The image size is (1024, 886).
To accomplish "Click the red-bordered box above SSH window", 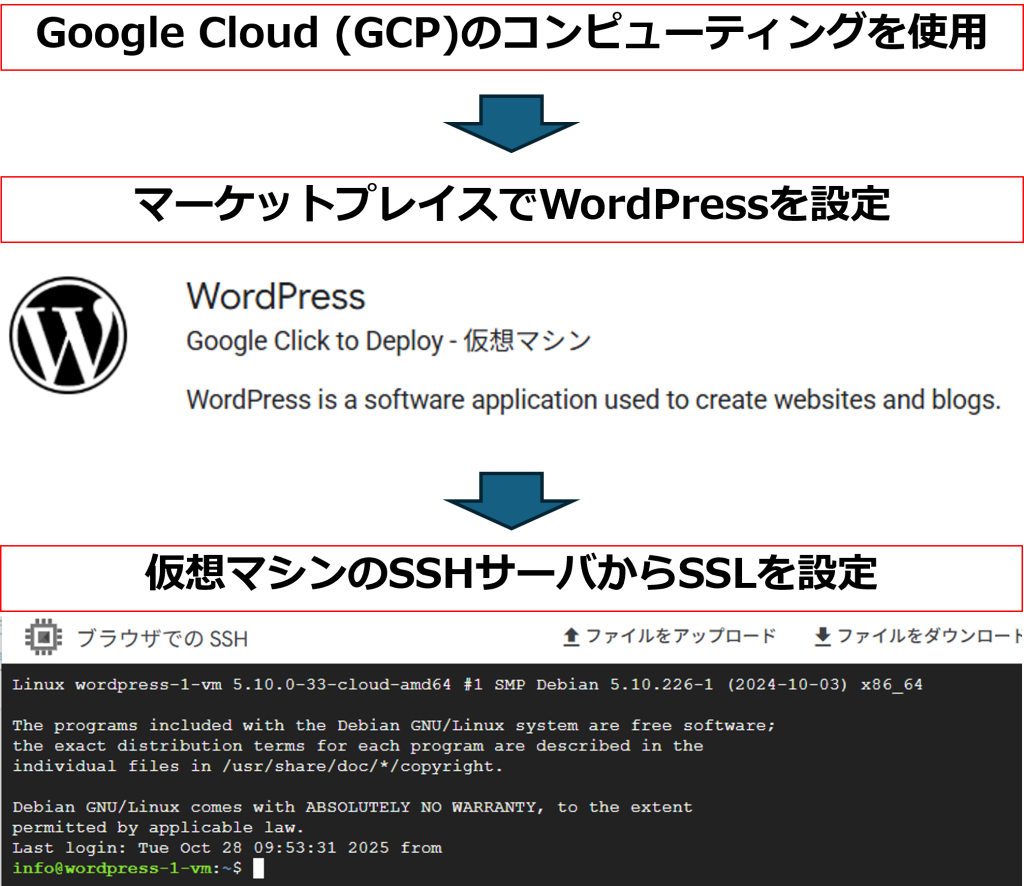I will coord(511,579).
